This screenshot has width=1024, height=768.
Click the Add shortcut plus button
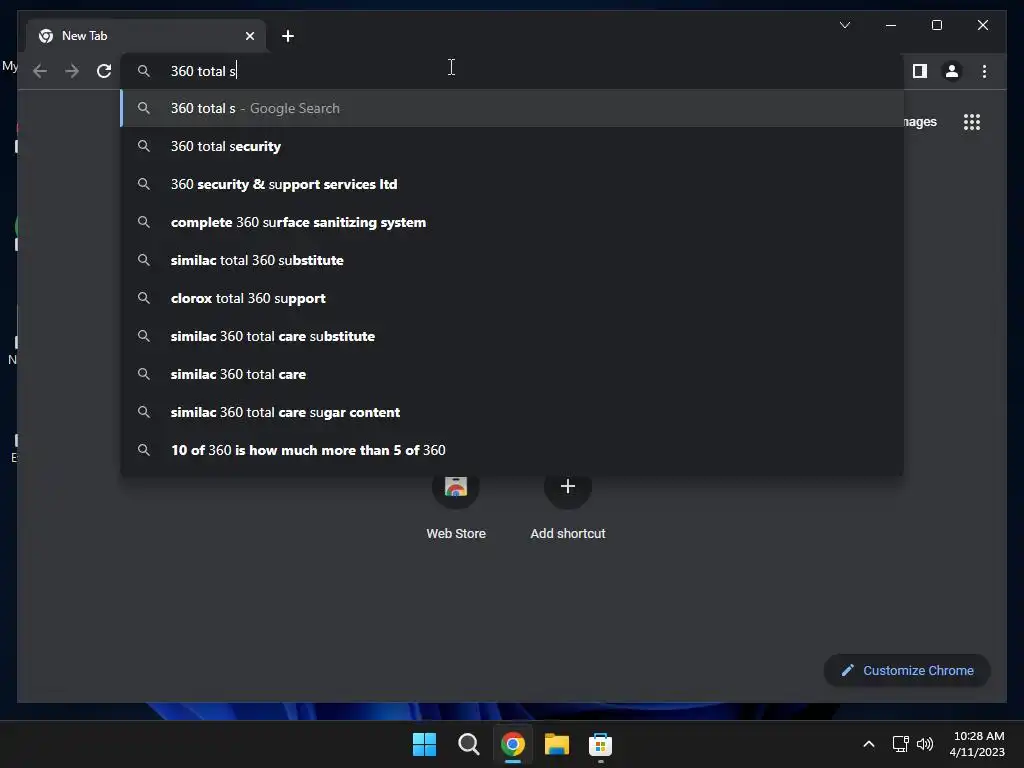point(568,487)
